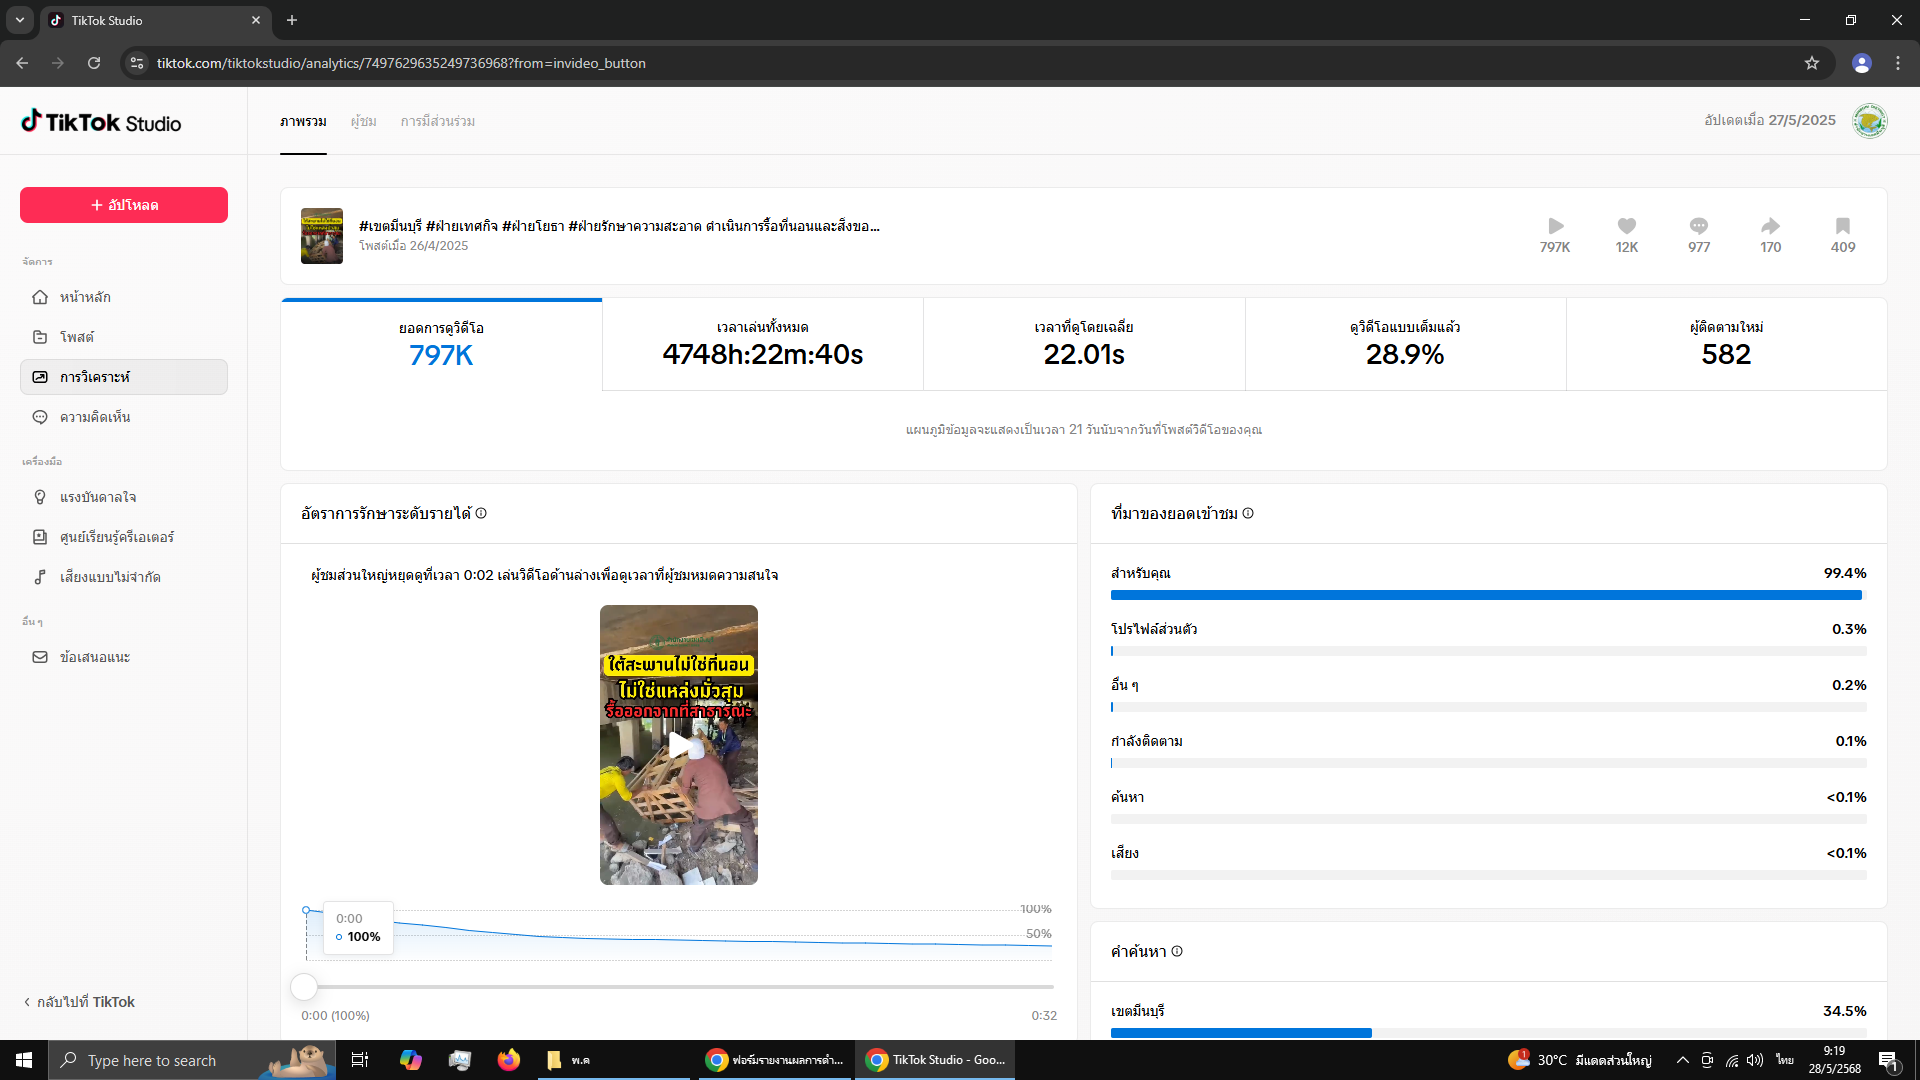
Task: Click the Windows taskbar search box
Action: [192, 1060]
